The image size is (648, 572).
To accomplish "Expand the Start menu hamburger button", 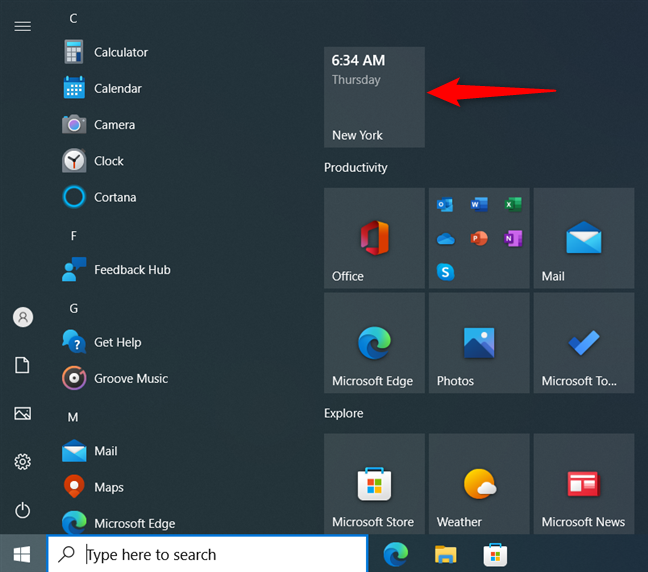I will click(23, 26).
